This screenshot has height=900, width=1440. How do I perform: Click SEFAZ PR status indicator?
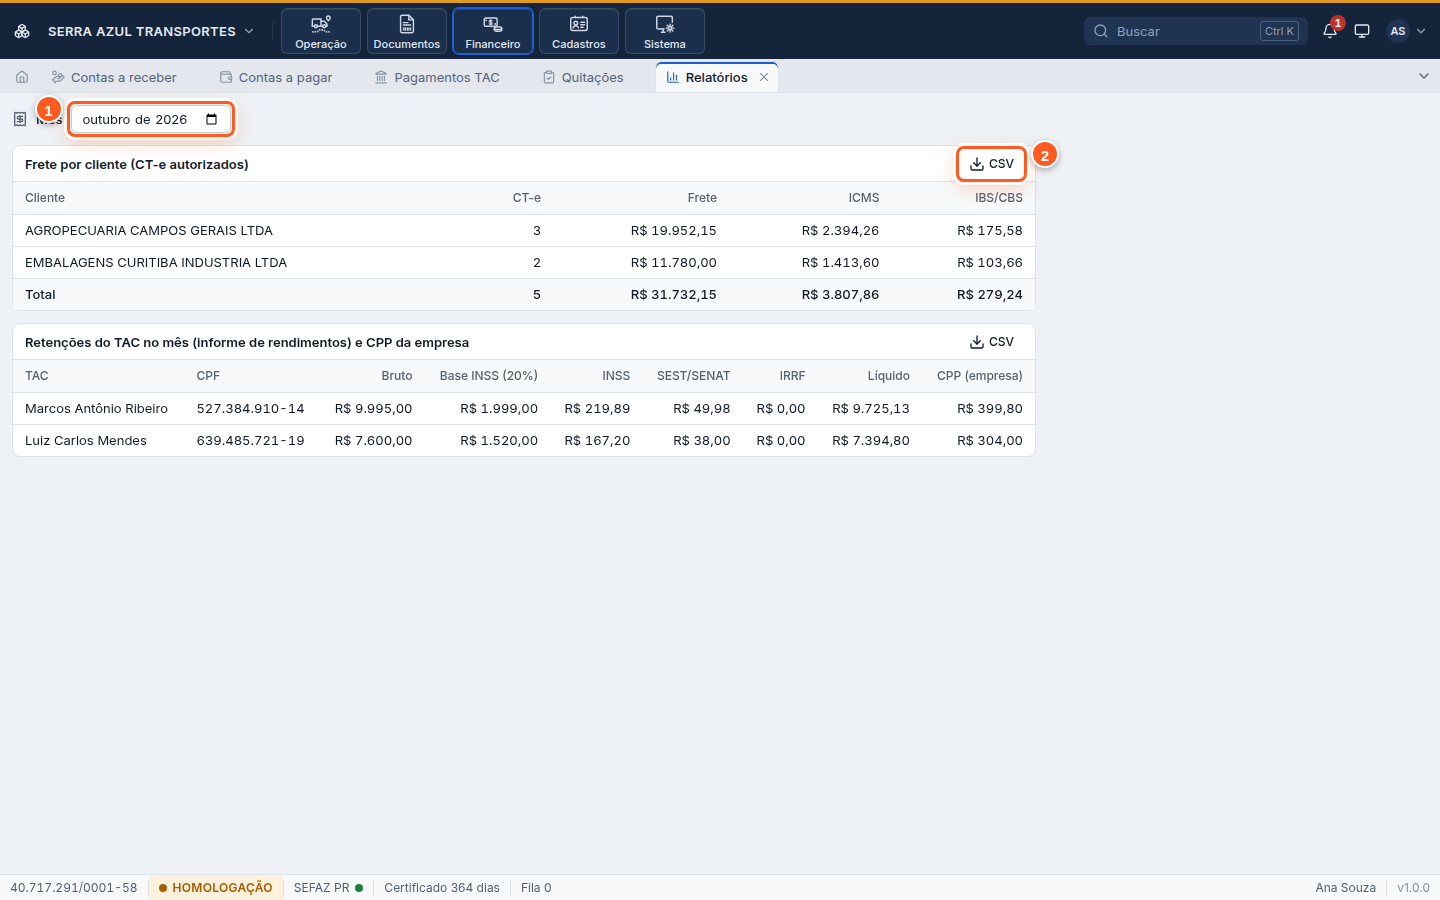click(x=328, y=887)
